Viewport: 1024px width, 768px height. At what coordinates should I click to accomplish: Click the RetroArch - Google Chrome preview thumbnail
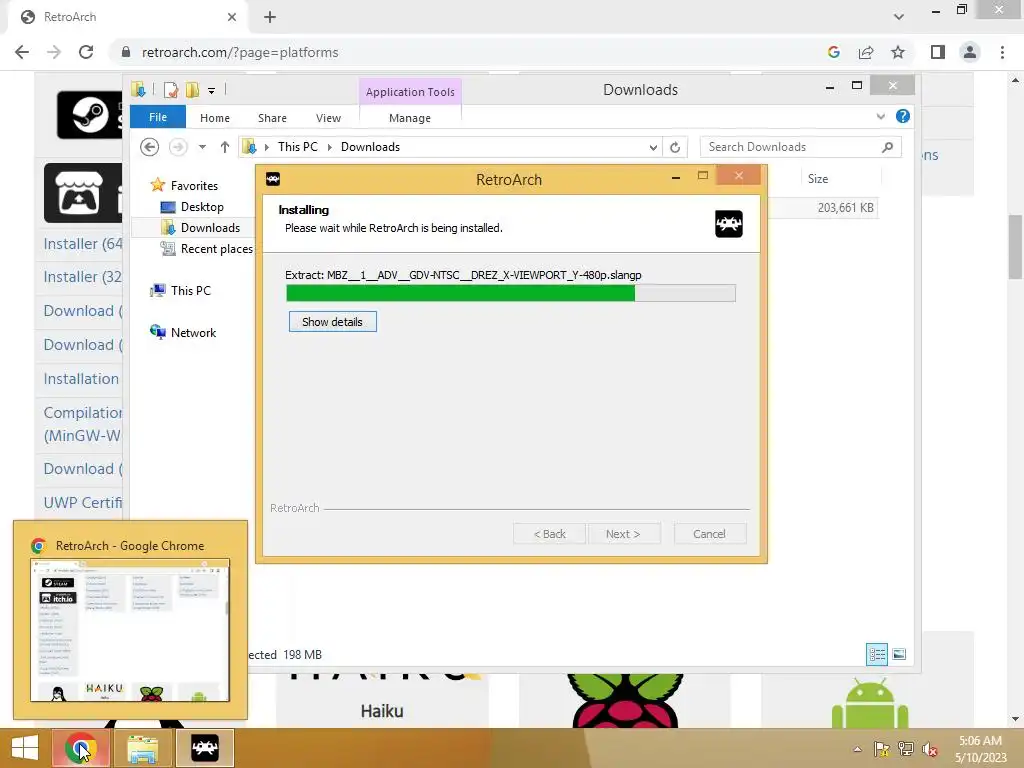pyautogui.click(x=130, y=630)
